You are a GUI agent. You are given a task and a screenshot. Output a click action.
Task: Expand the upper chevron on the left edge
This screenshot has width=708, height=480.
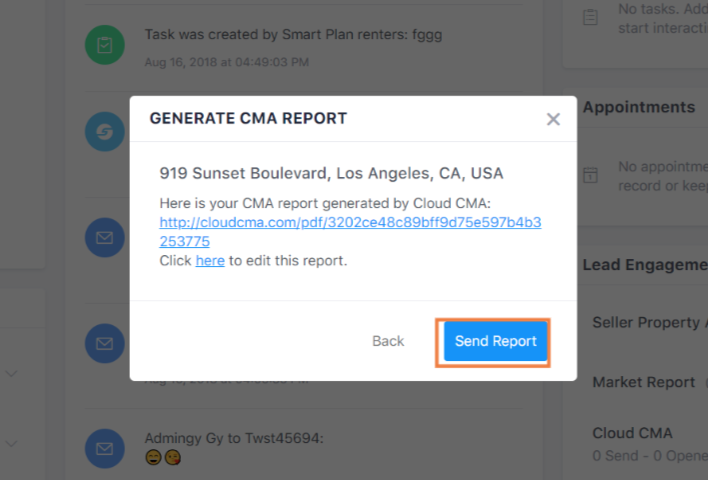coord(12,373)
